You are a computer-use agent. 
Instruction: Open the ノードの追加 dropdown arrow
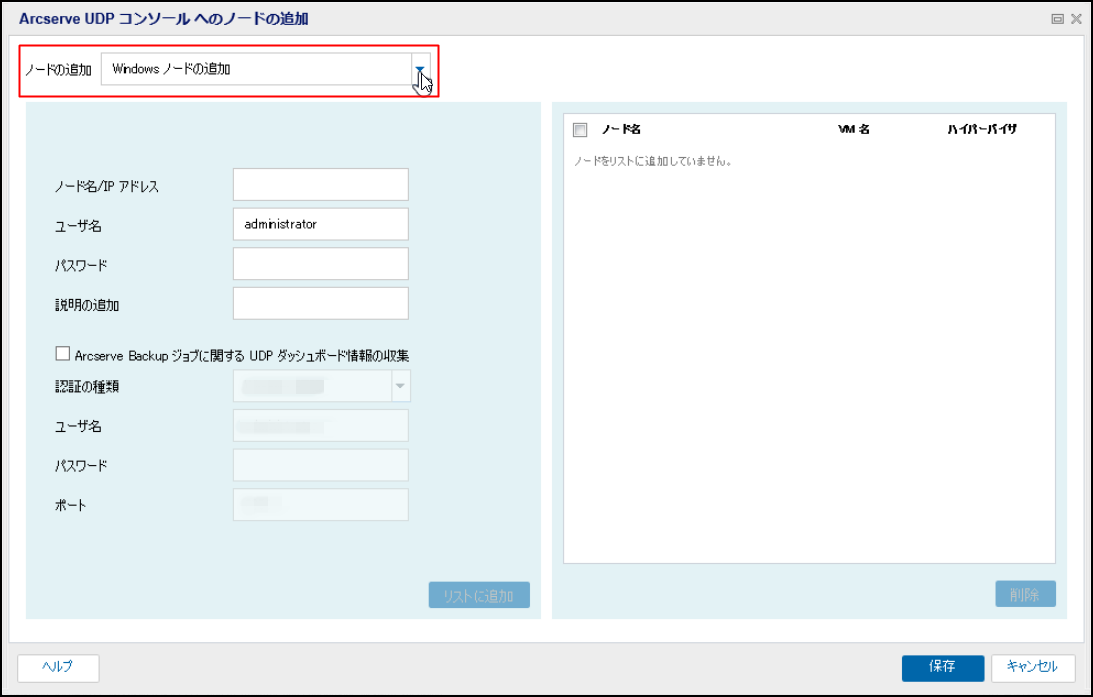tap(420, 69)
